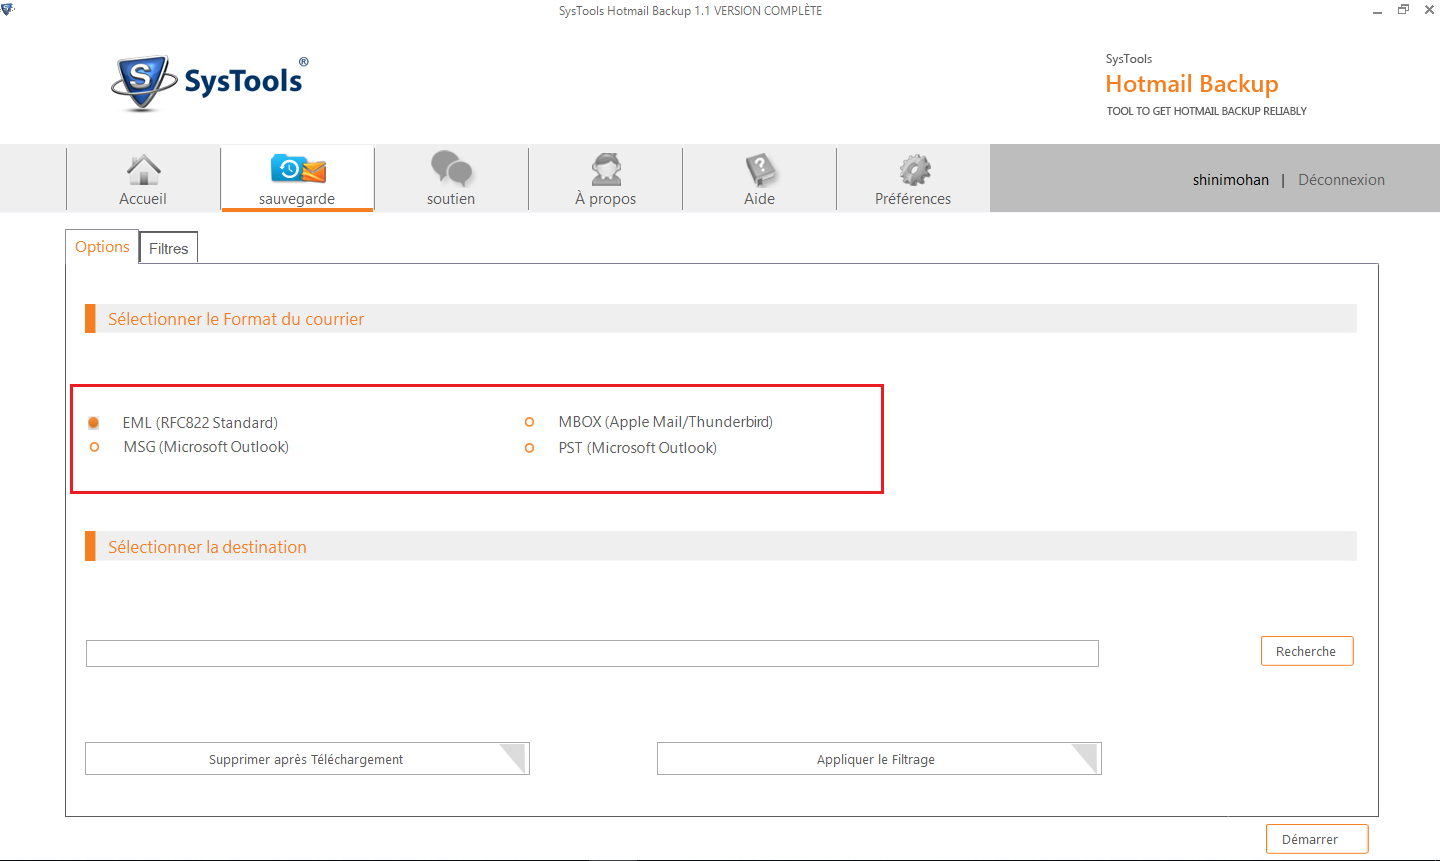Click the Sélectionner la destination heading

click(x=207, y=547)
